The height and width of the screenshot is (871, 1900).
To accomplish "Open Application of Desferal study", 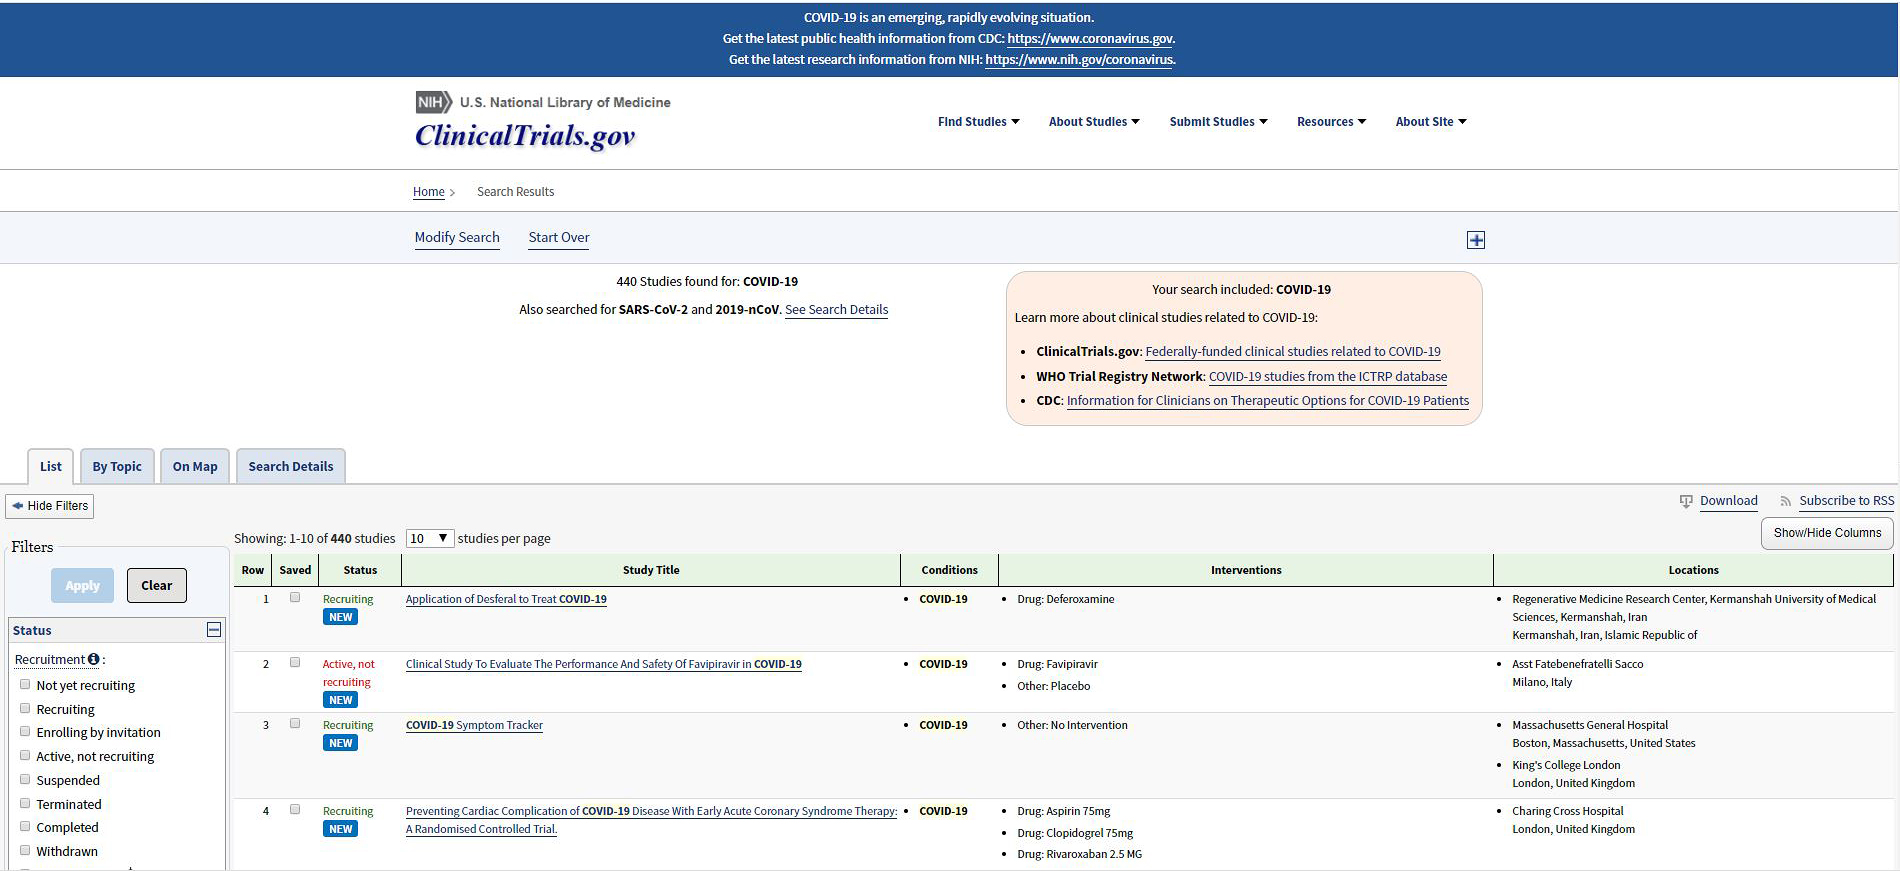I will tap(506, 599).
